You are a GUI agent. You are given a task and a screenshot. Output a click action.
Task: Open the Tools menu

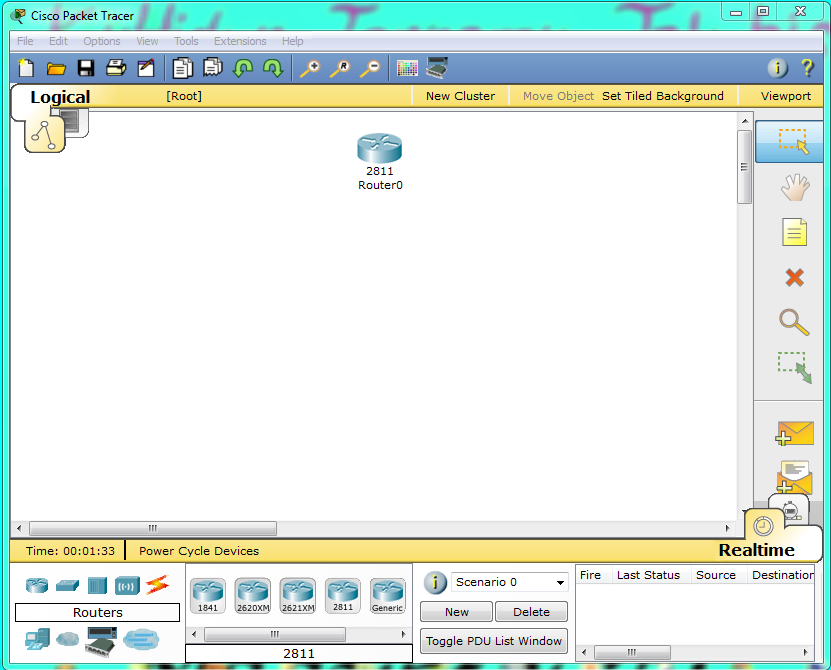click(186, 41)
